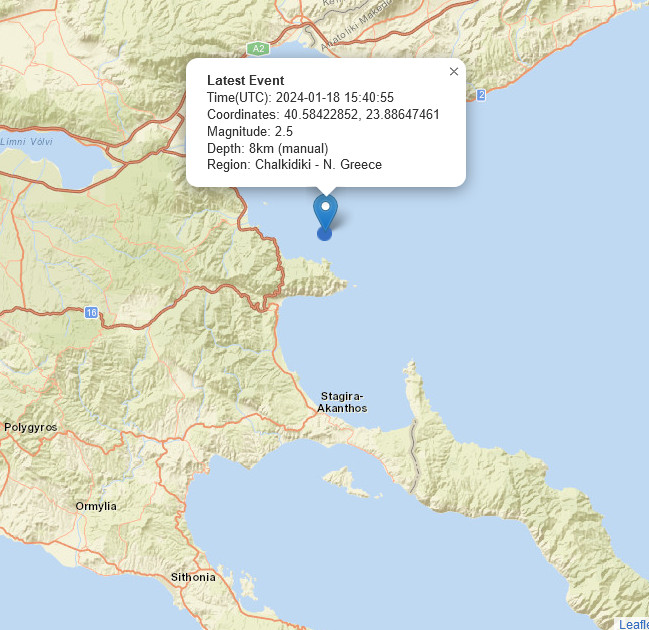Click the green A2 highway shield
The height and width of the screenshot is (630, 649).
click(258, 49)
